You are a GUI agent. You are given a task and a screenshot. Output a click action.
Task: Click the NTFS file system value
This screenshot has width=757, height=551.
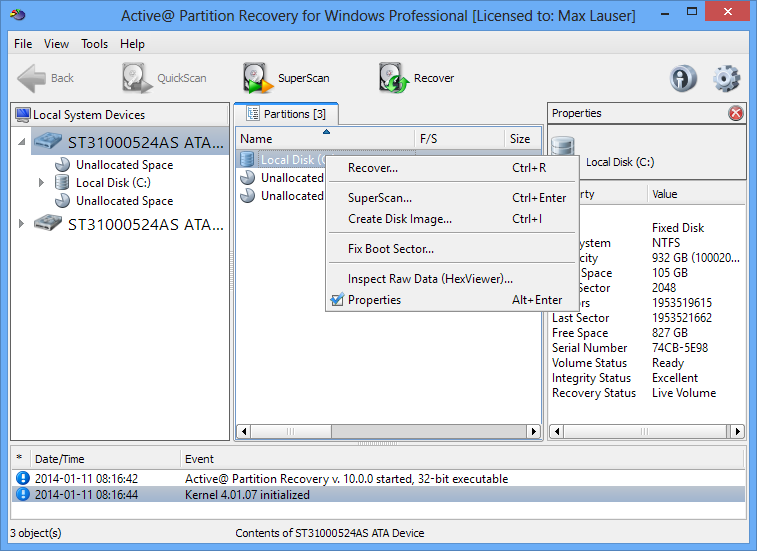666,242
